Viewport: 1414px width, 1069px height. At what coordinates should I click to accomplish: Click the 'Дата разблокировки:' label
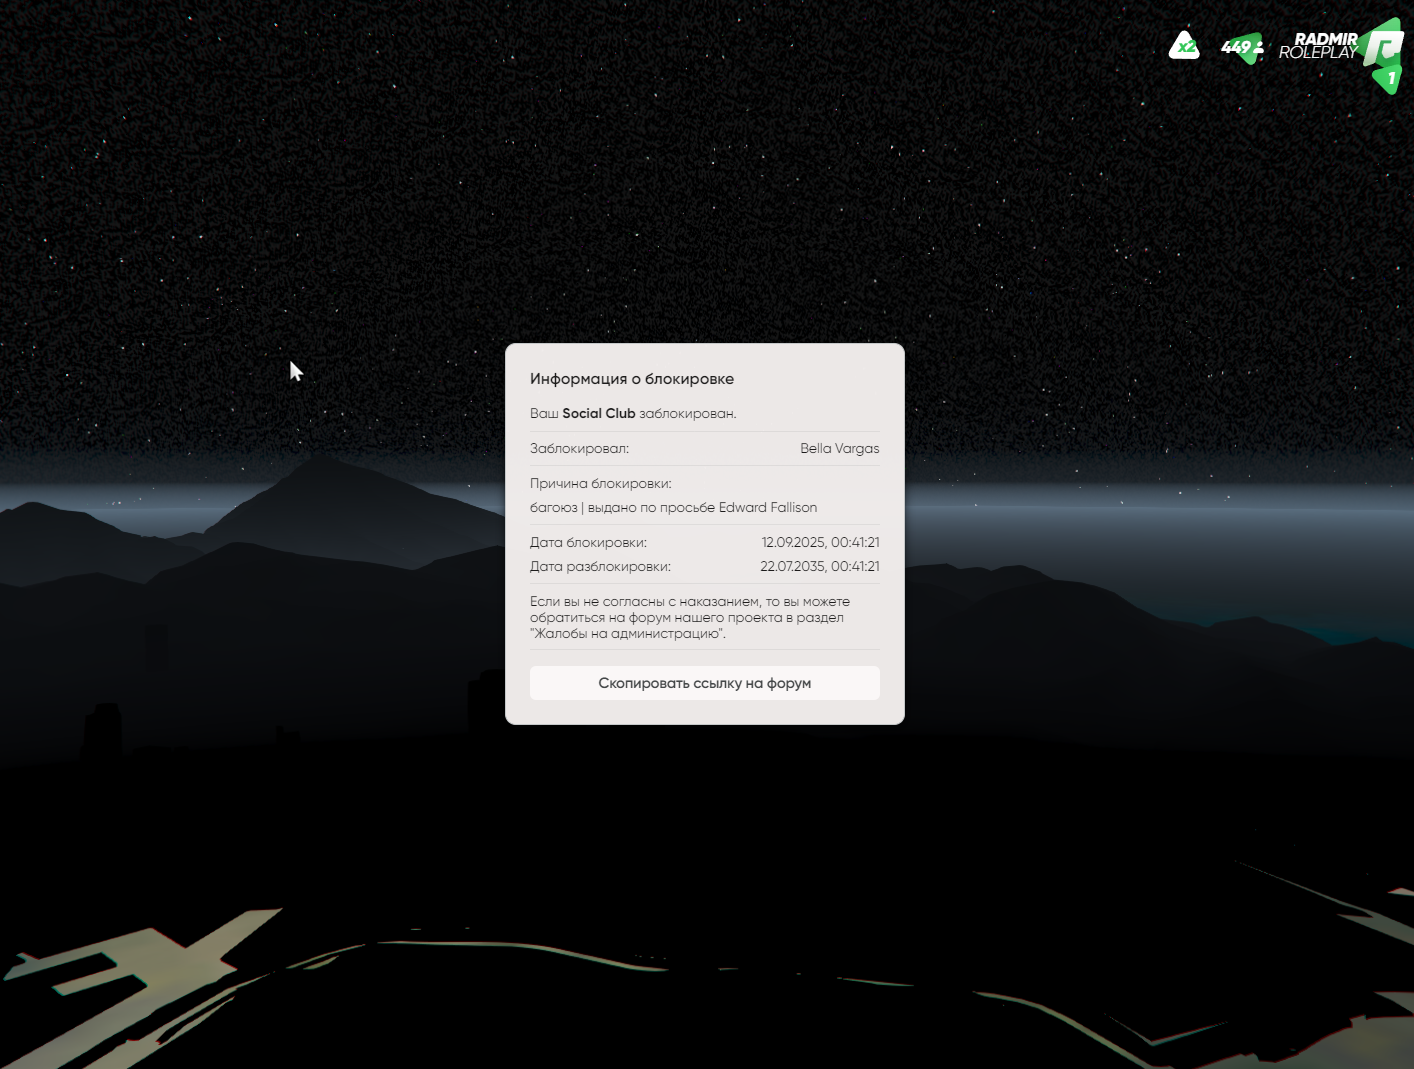pyautogui.click(x=600, y=566)
